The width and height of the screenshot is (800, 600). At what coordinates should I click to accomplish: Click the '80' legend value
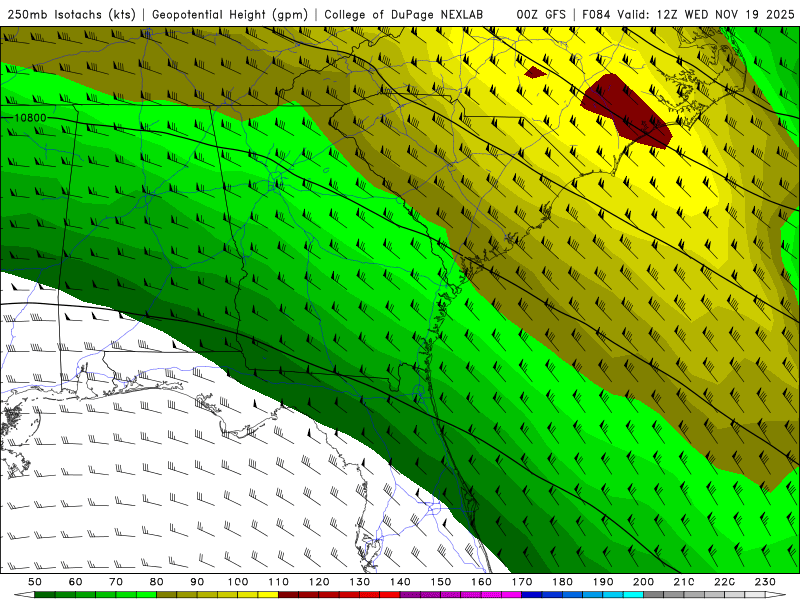click(157, 582)
